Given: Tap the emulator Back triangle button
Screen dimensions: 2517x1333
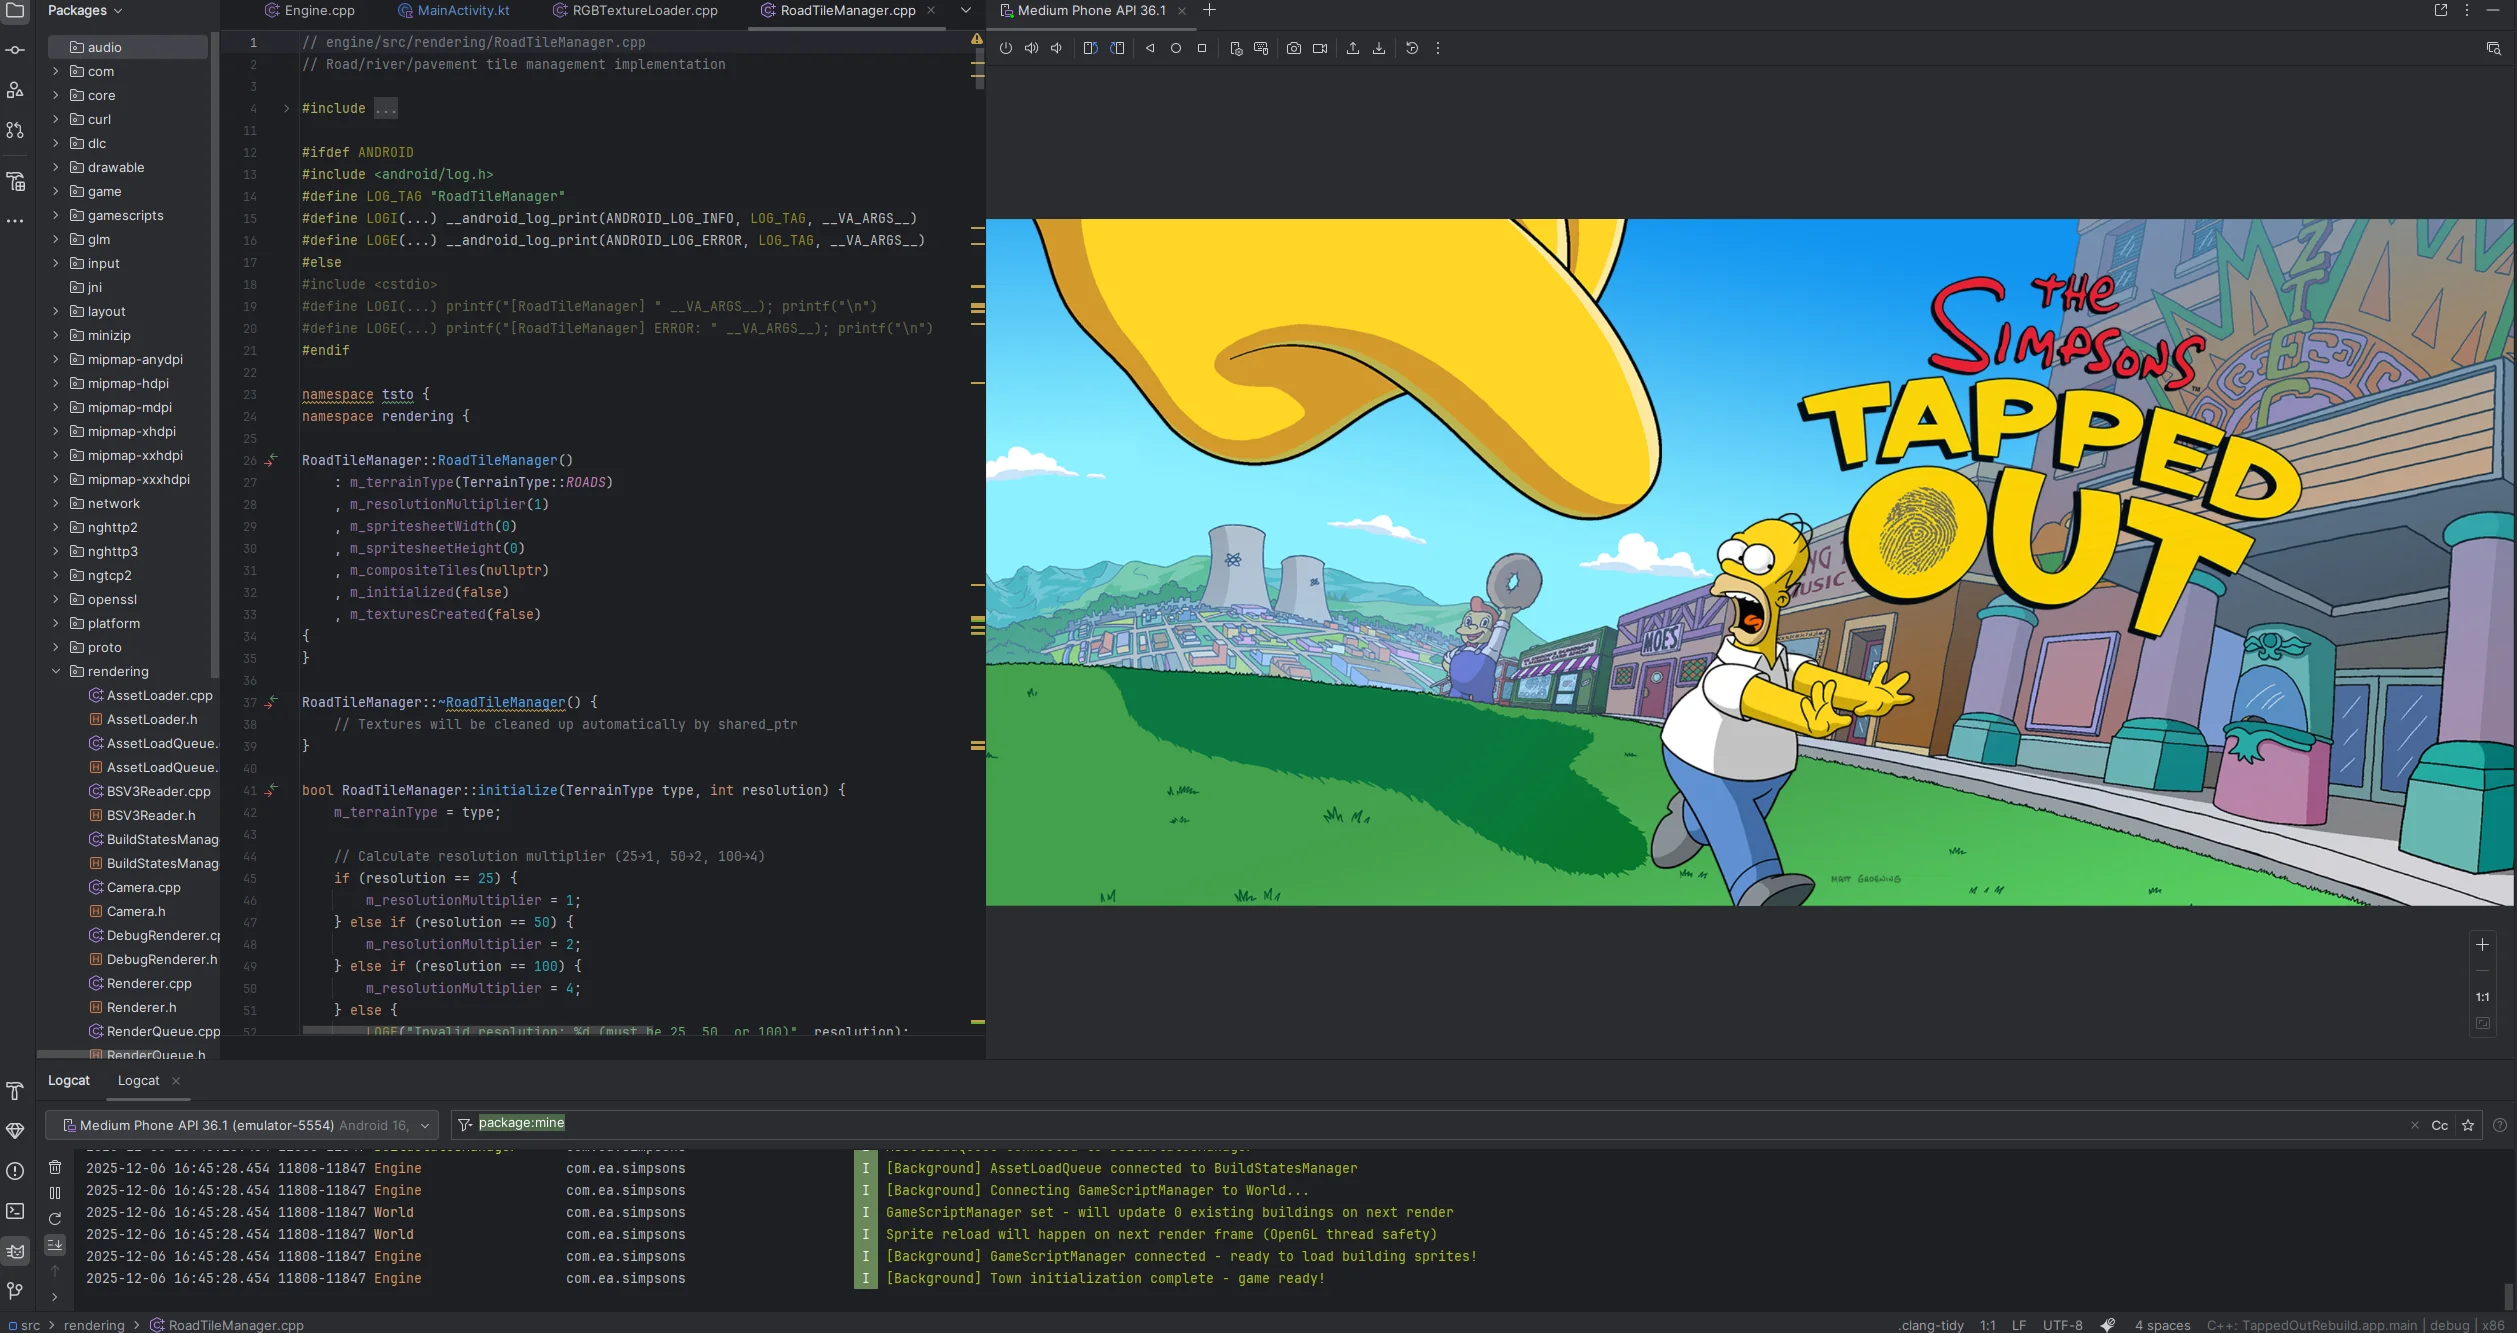Looking at the screenshot, I should 1150,48.
